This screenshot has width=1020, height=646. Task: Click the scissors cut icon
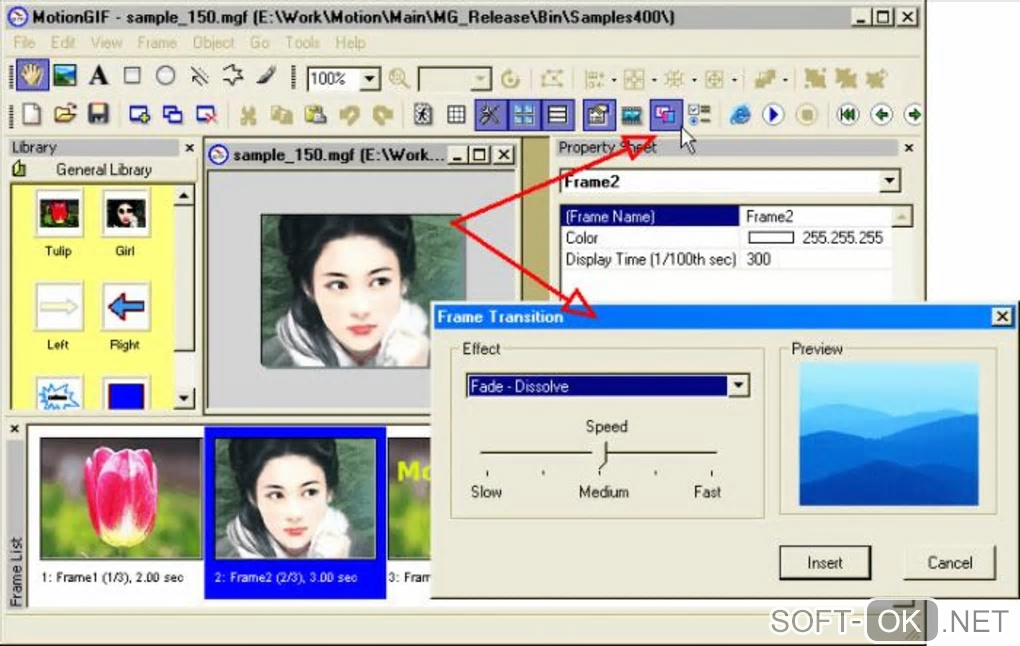point(248,115)
